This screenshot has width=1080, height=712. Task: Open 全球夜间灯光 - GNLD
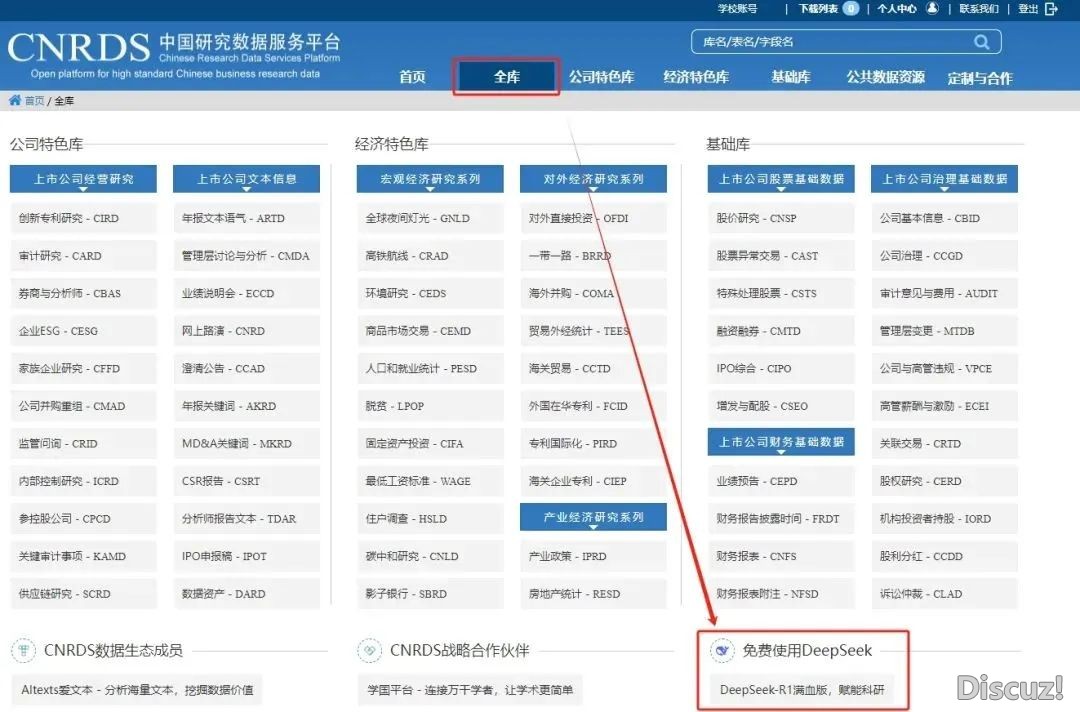coord(430,218)
